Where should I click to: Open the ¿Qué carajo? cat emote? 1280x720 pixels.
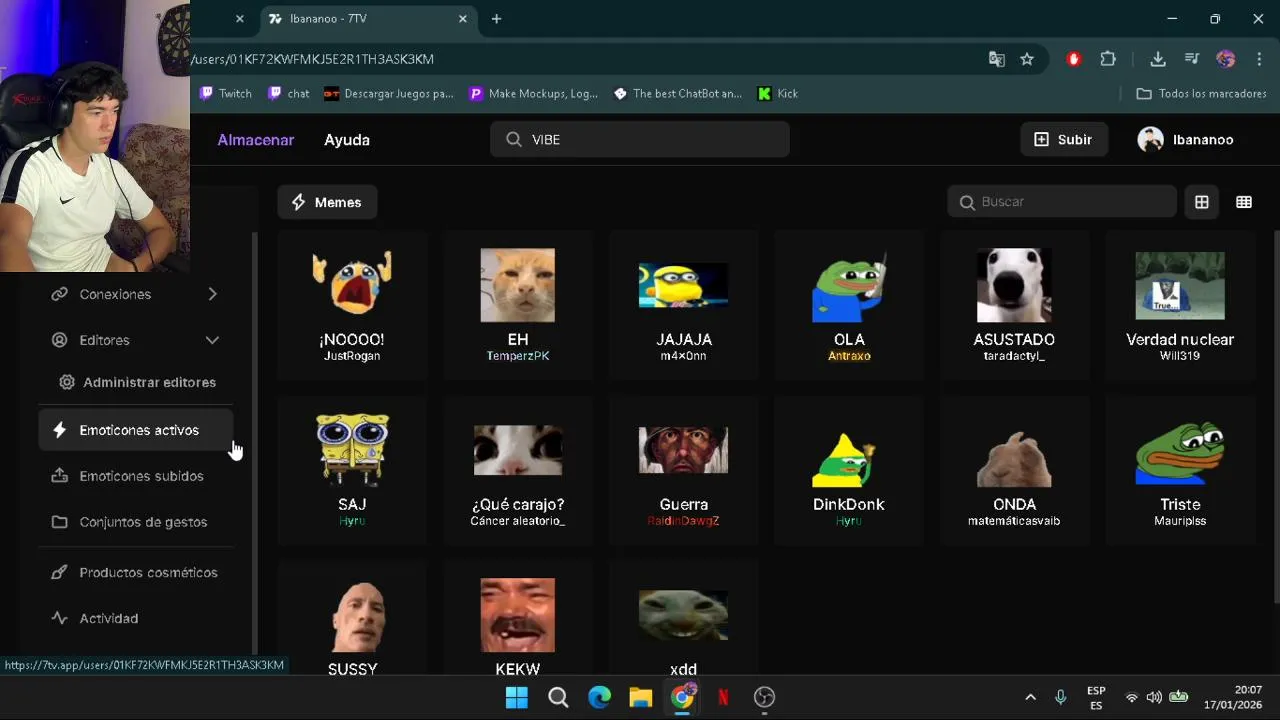pyautogui.click(x=518, y=470)
